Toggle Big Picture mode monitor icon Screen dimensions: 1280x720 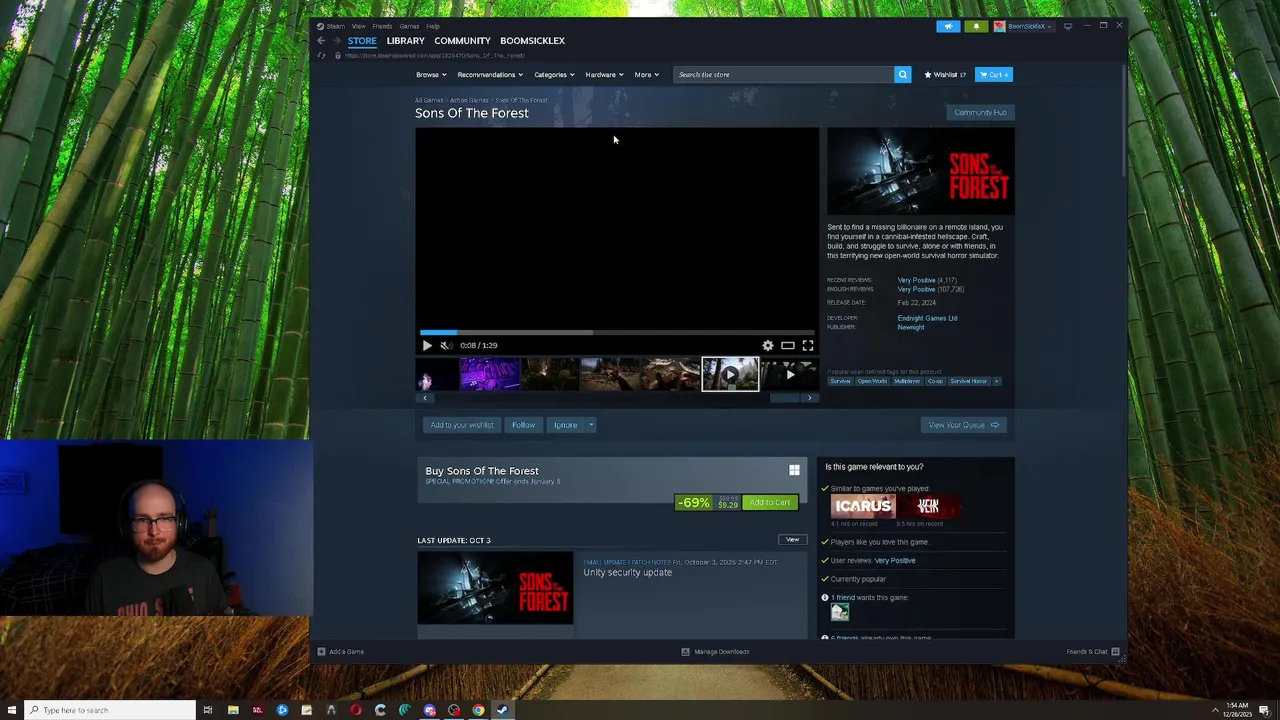click(x=1067, y=26)
